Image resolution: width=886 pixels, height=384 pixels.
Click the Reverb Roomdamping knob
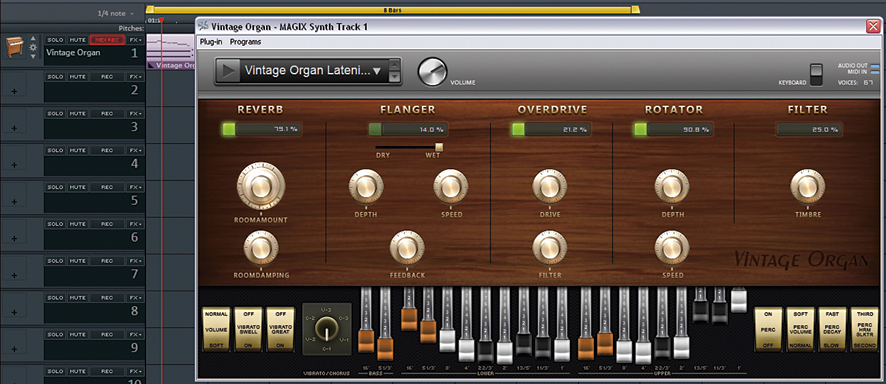point(260,249)
